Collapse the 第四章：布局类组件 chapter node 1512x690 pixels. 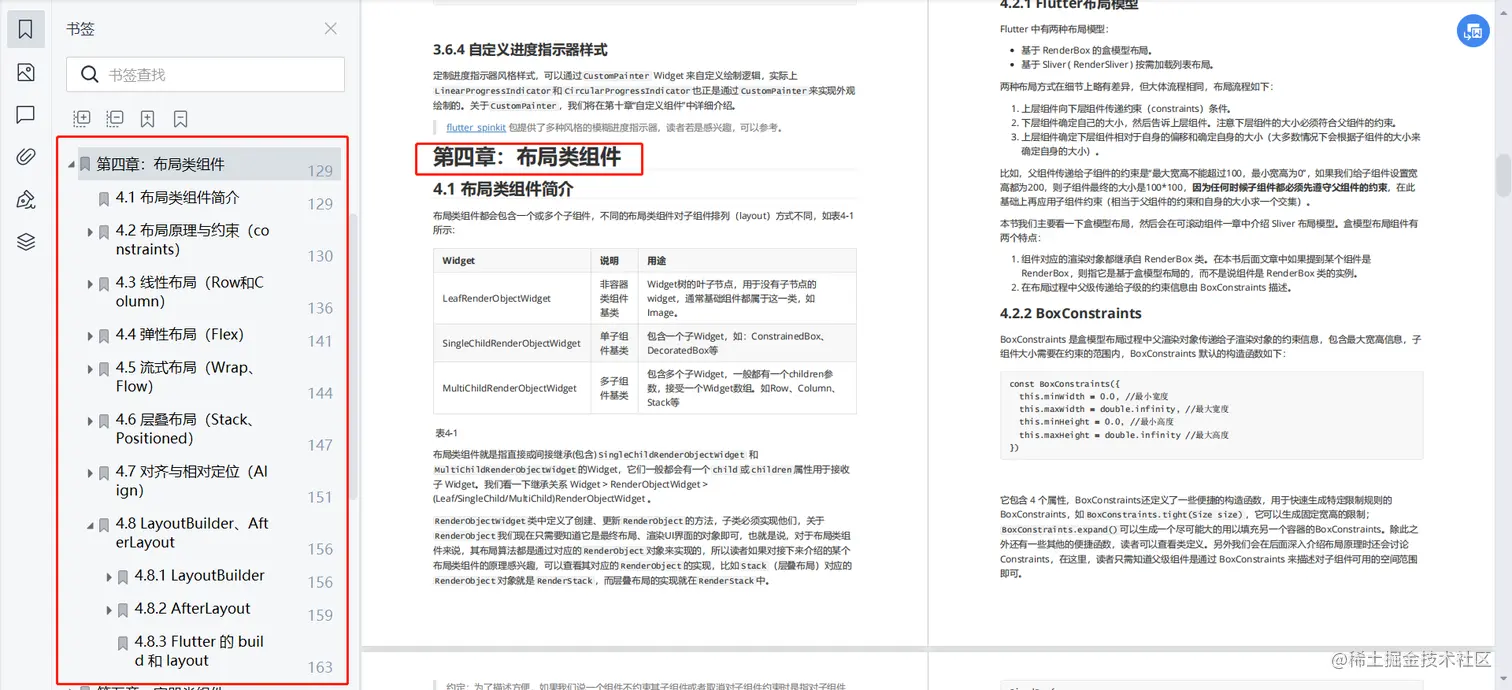[71, 165]
